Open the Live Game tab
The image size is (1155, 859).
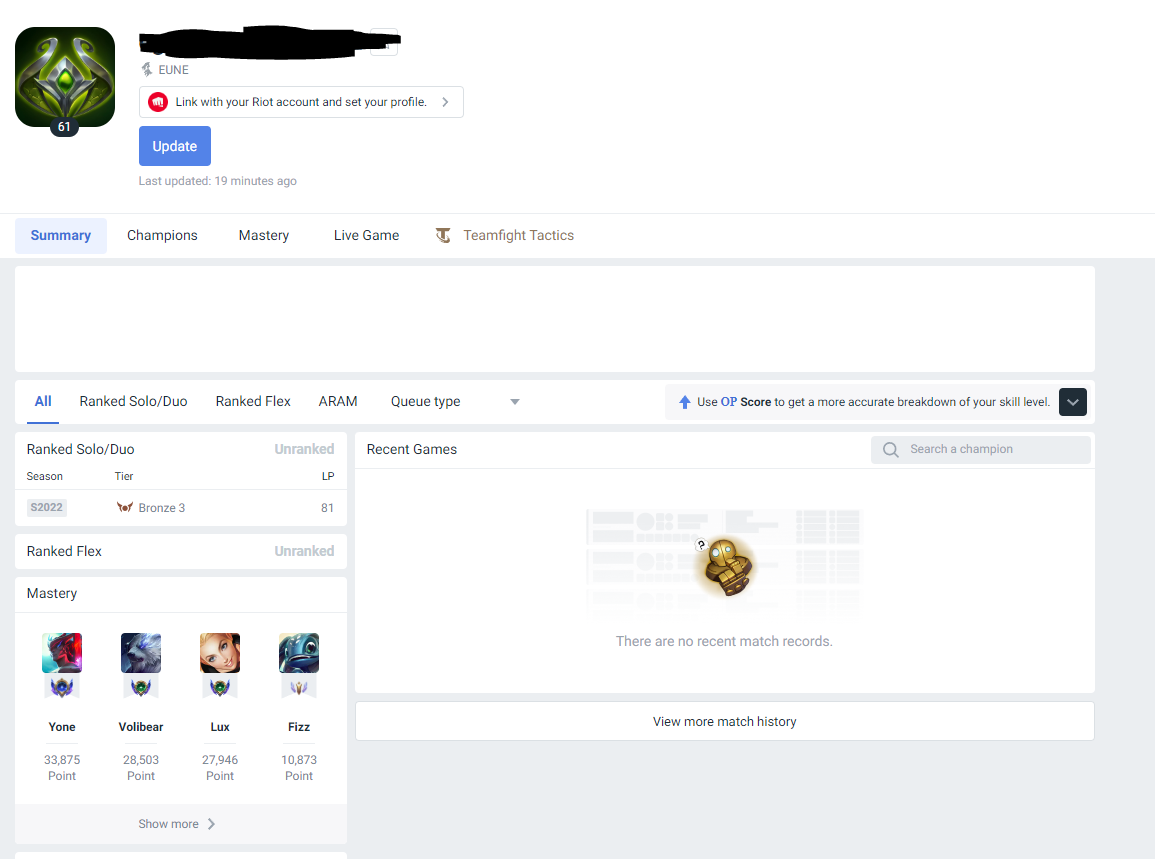coord(366,236)
